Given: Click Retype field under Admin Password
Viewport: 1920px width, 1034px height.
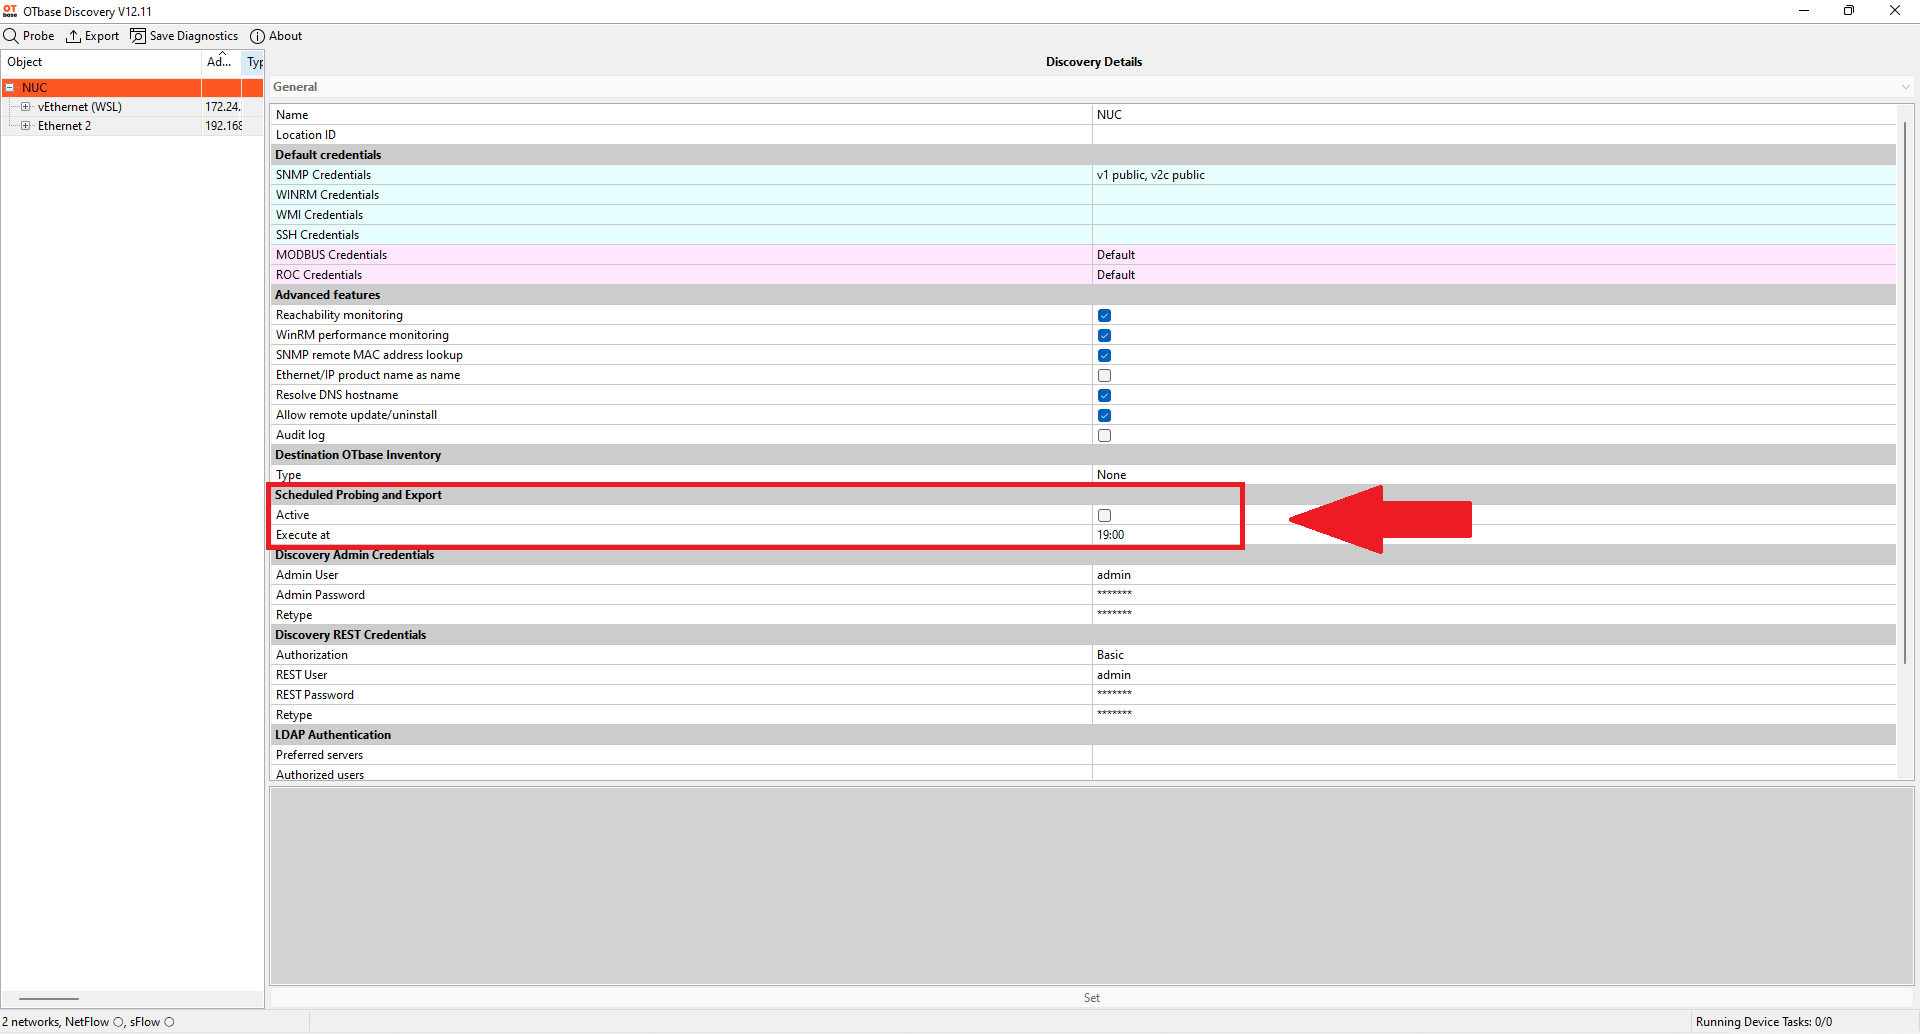Looking at the screenshot, I should coord(1494,615).
